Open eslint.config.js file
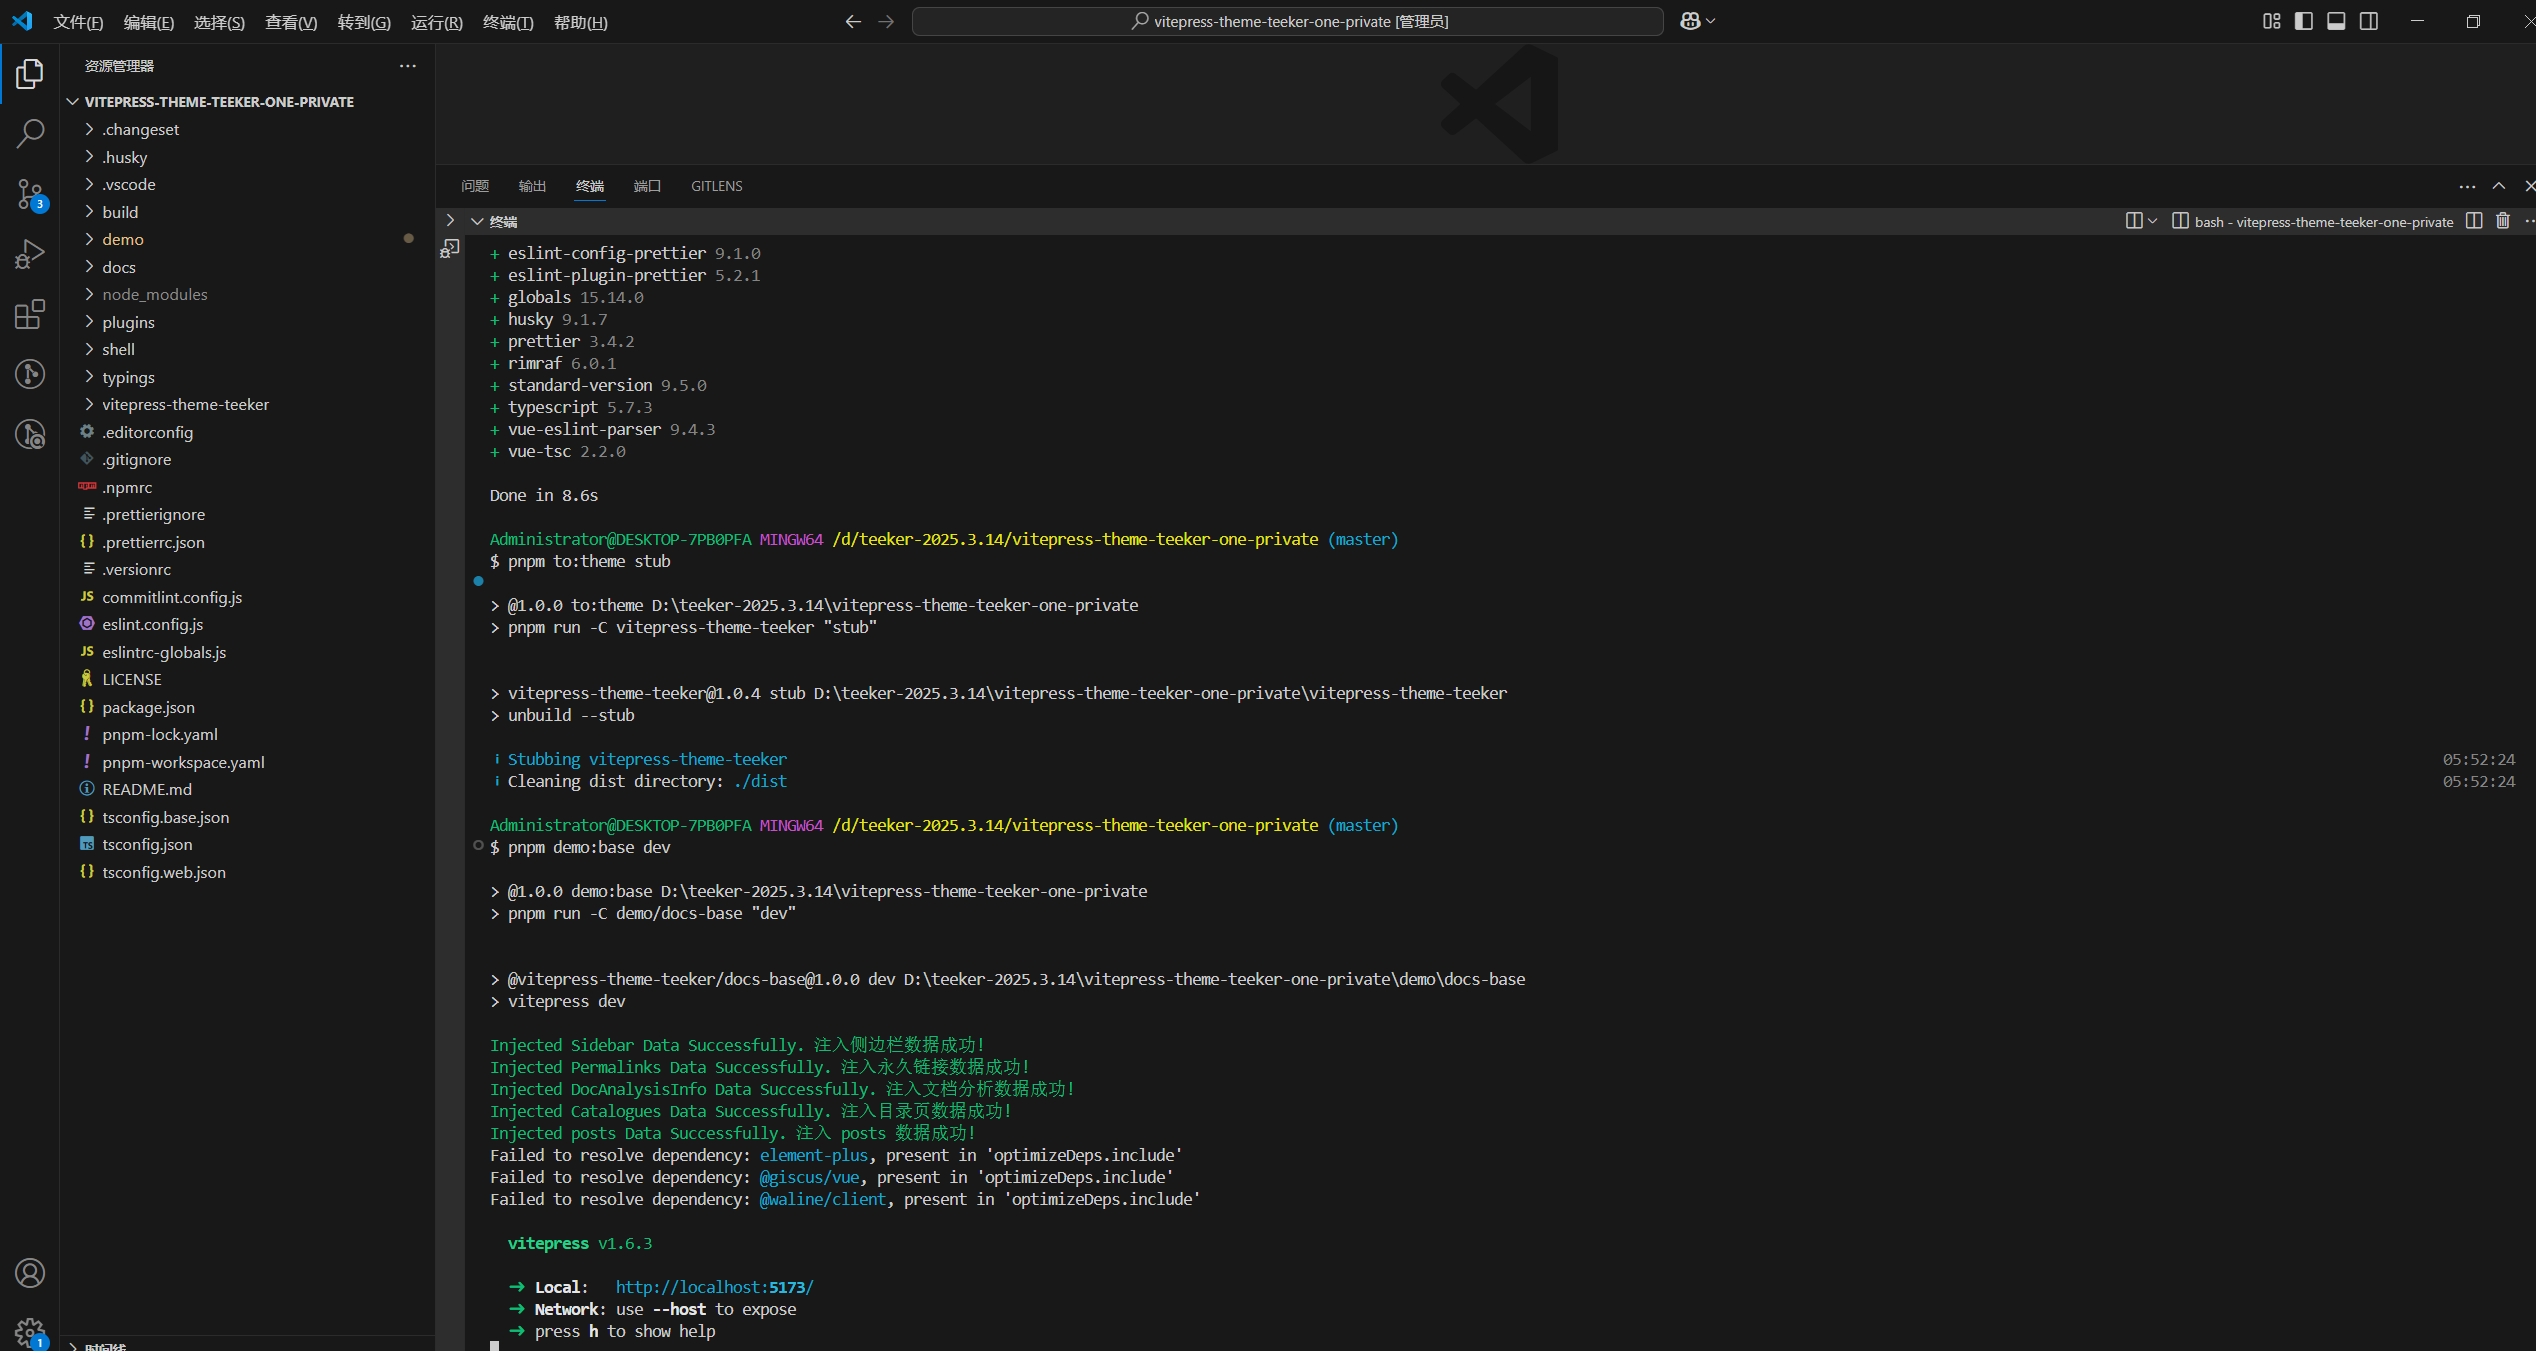The height and width of the screenshot is (1351, 2536). pyautogui.click(x=247, y=624)
